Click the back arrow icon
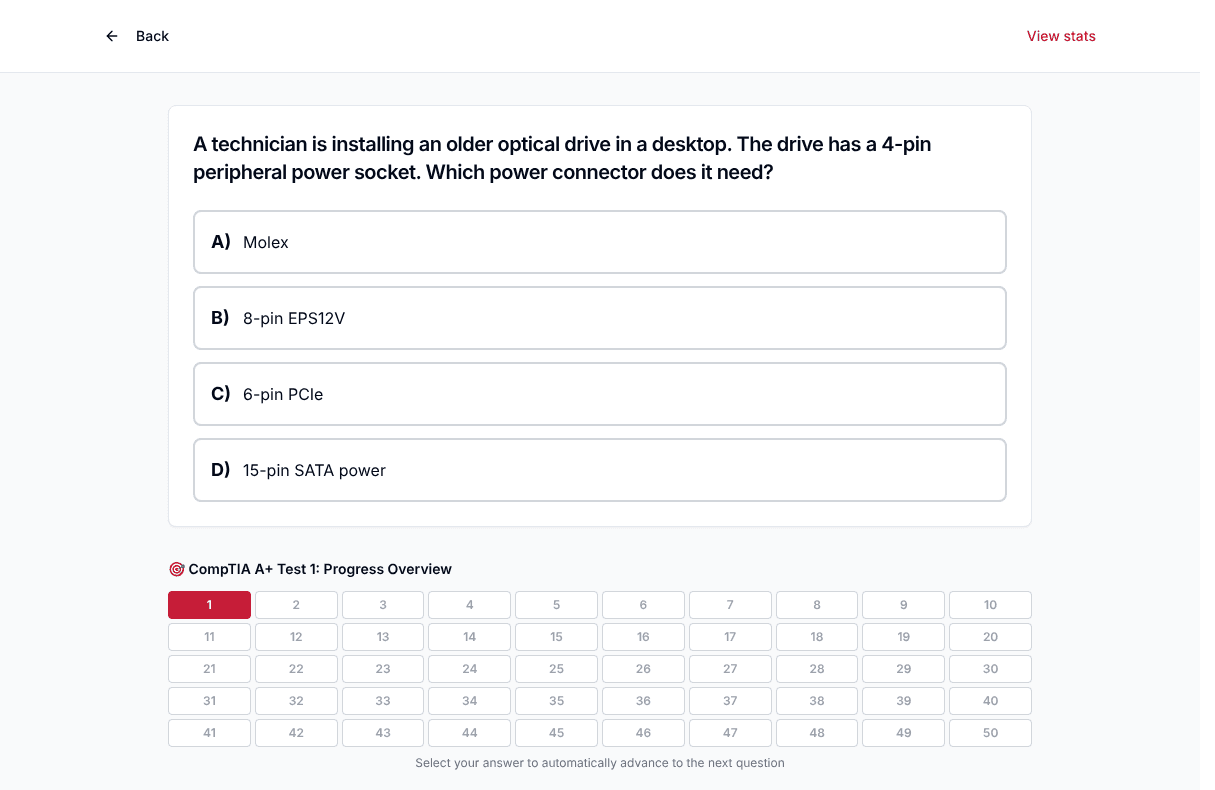Screen dimensions: 1215x790 click(112, 36)
